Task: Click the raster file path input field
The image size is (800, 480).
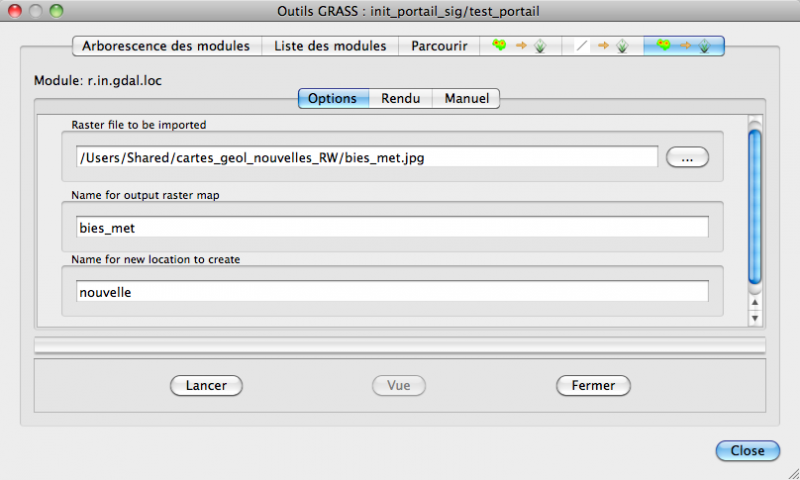Action: [x=366, y=157]
